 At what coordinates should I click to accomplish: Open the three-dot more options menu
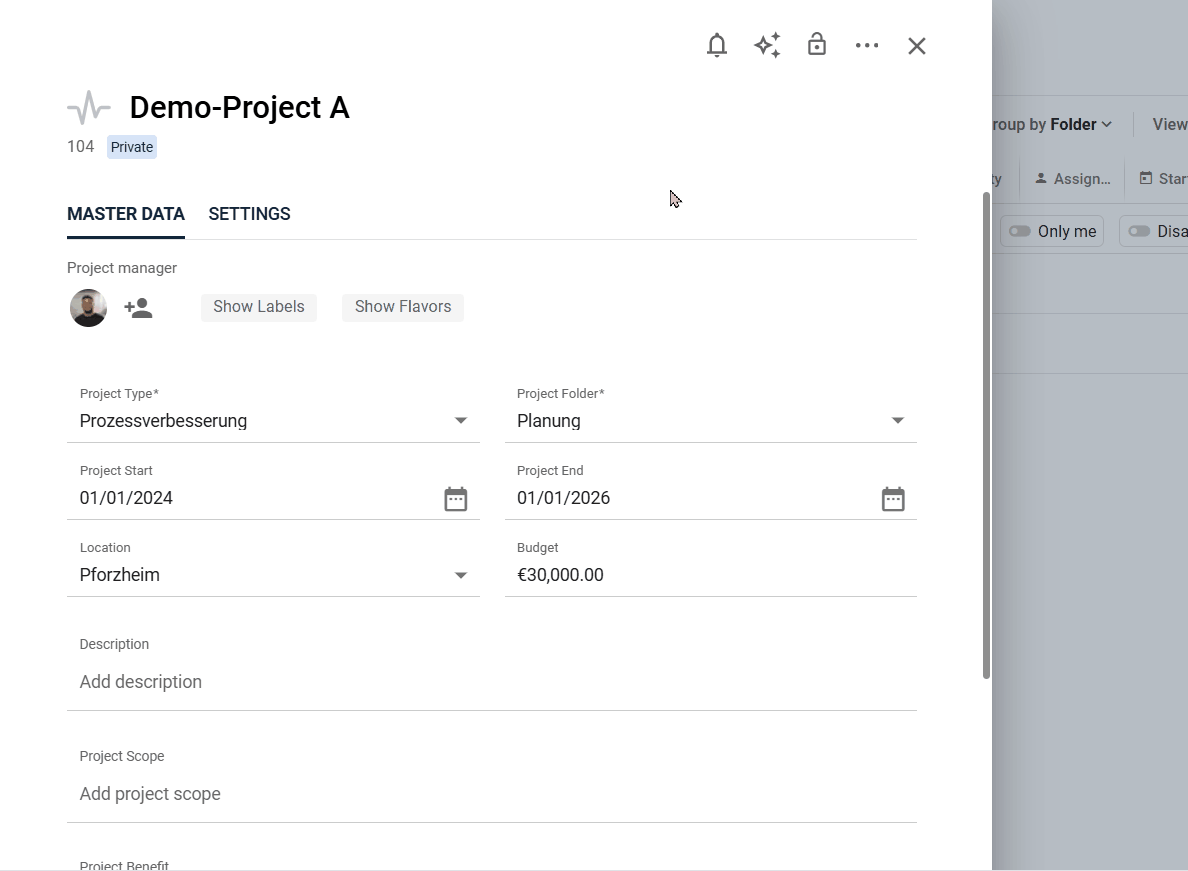[x=867, y=46]
